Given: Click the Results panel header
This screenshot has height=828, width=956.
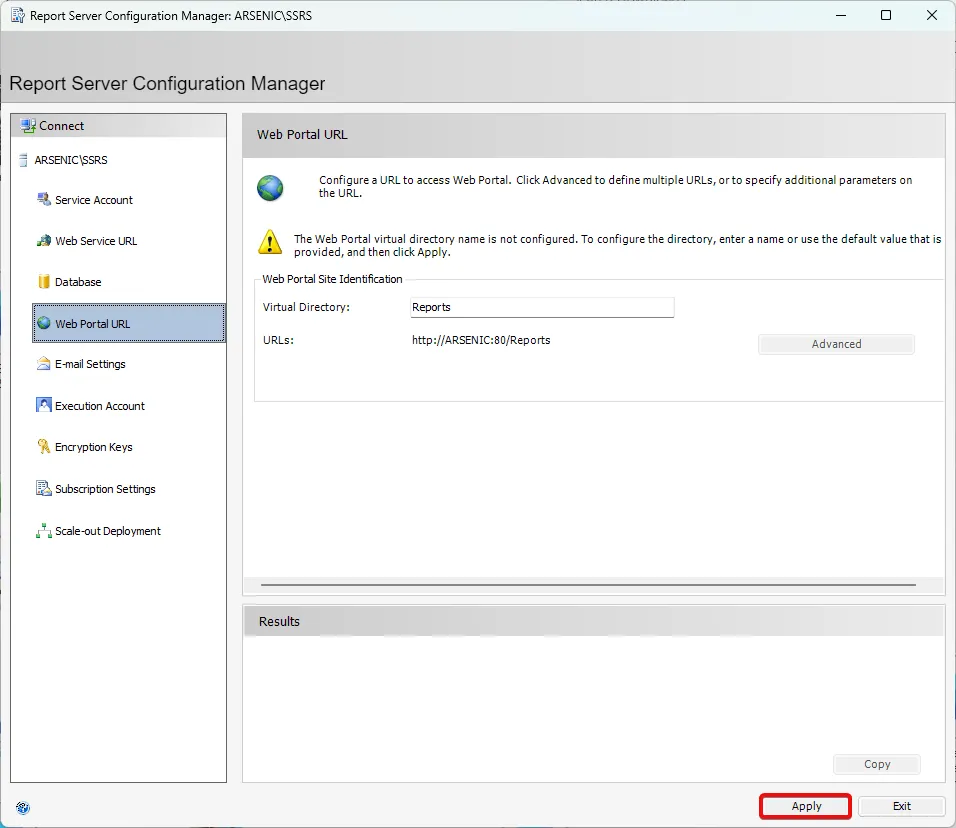Looking at the screenshot, I should (x=594, y=621).
